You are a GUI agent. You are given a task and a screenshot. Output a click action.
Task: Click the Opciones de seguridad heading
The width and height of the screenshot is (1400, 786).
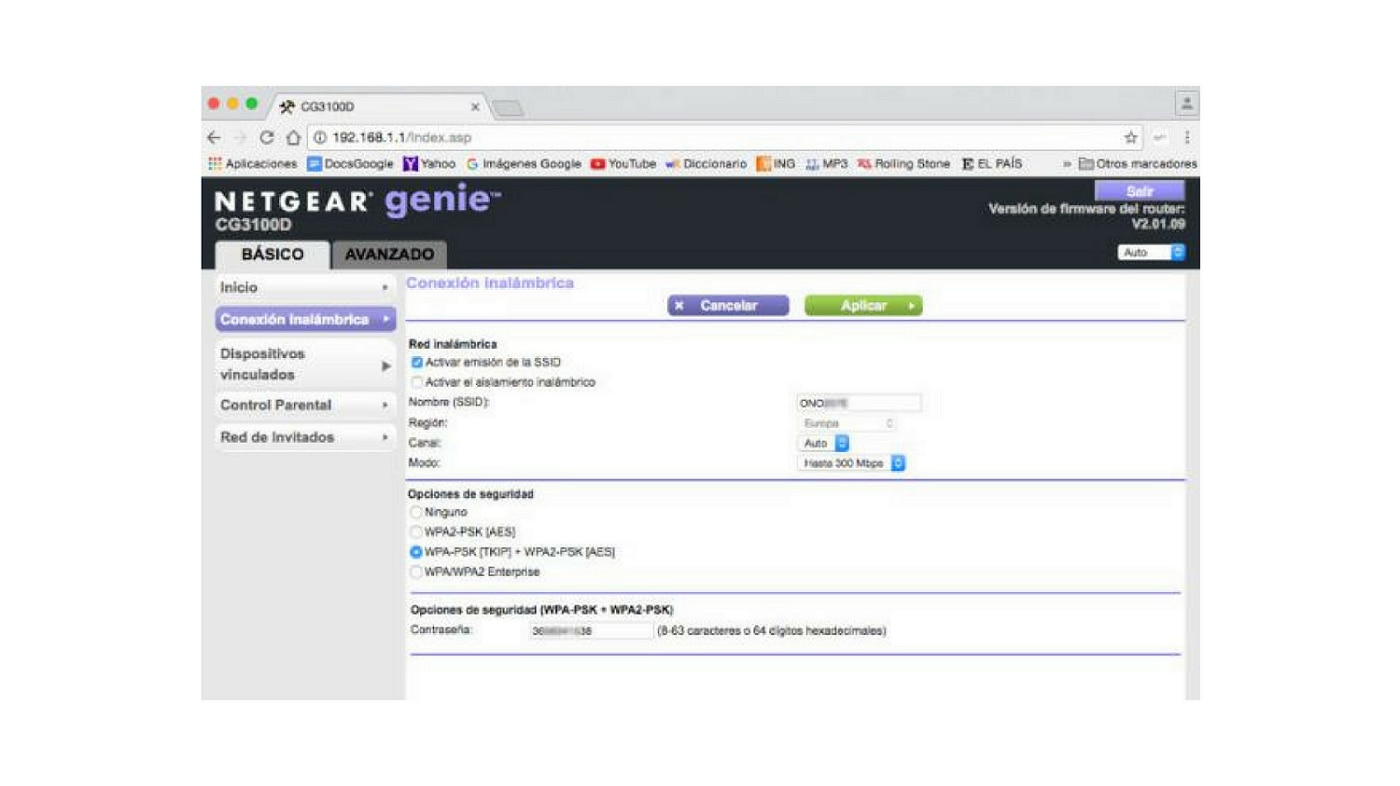coord(471,494)
